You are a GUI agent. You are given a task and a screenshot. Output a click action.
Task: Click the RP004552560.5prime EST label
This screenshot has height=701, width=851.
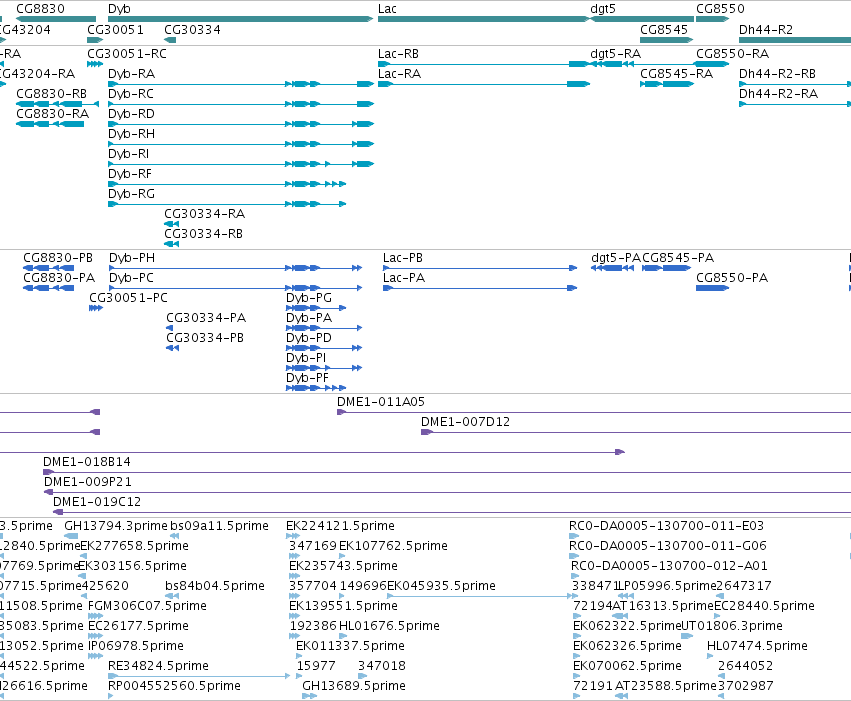click(x=174, y=686)
